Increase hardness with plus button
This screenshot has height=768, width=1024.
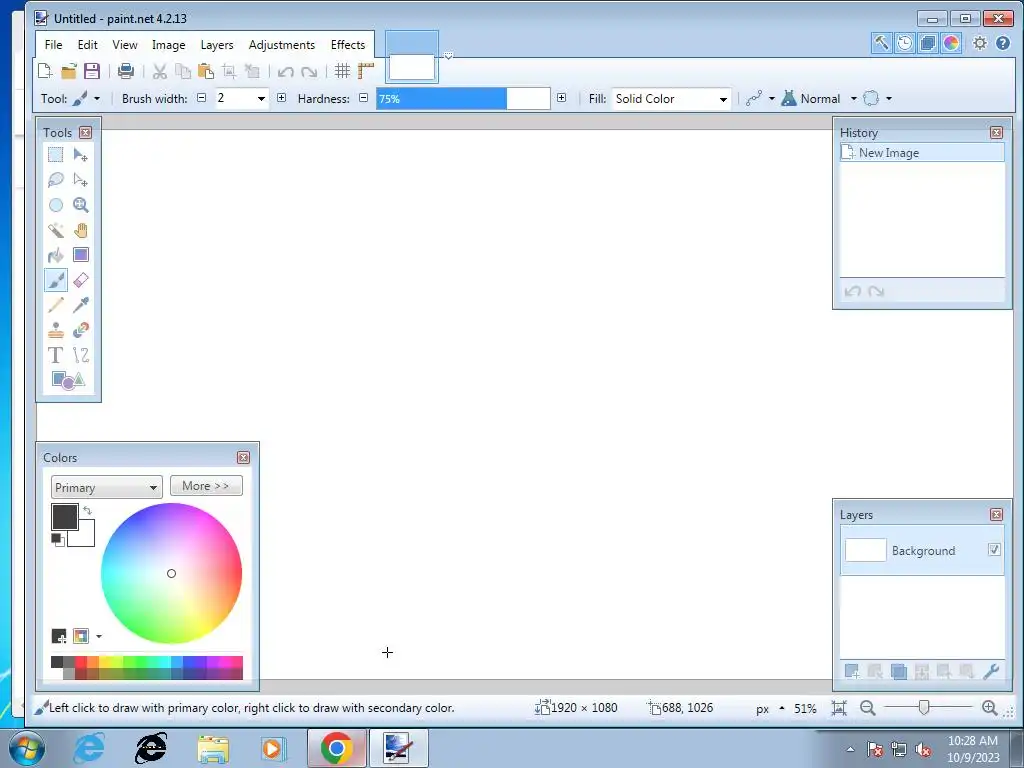561,98
